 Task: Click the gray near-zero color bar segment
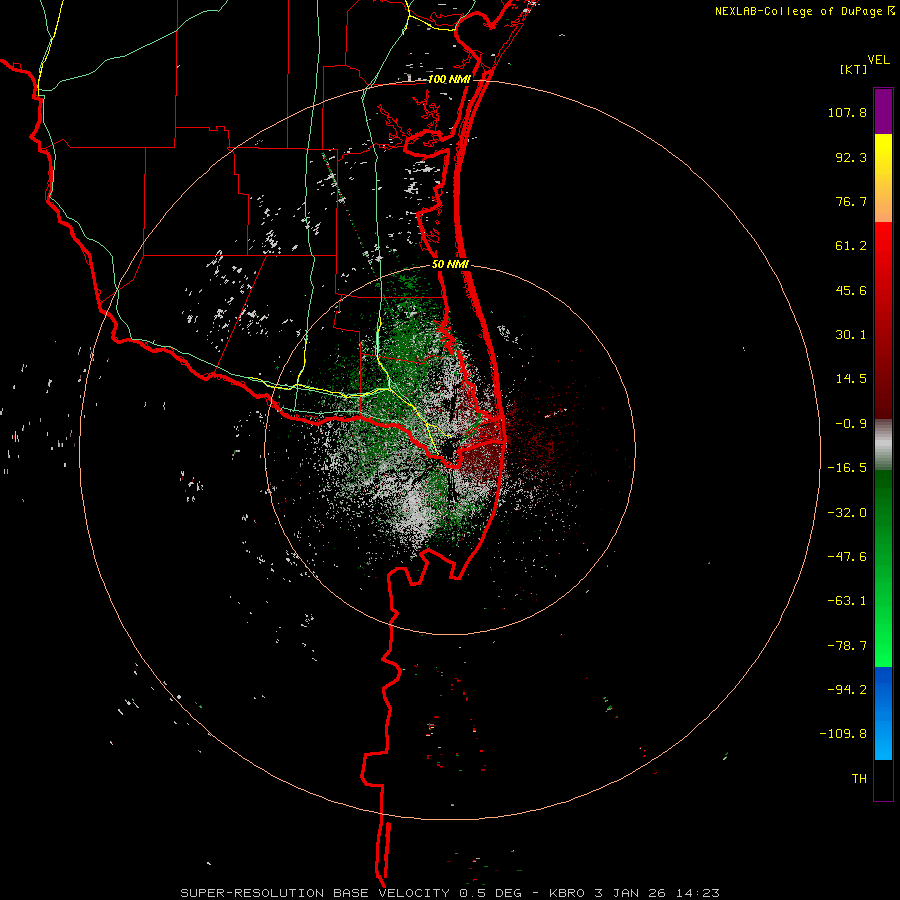[883, 444]
